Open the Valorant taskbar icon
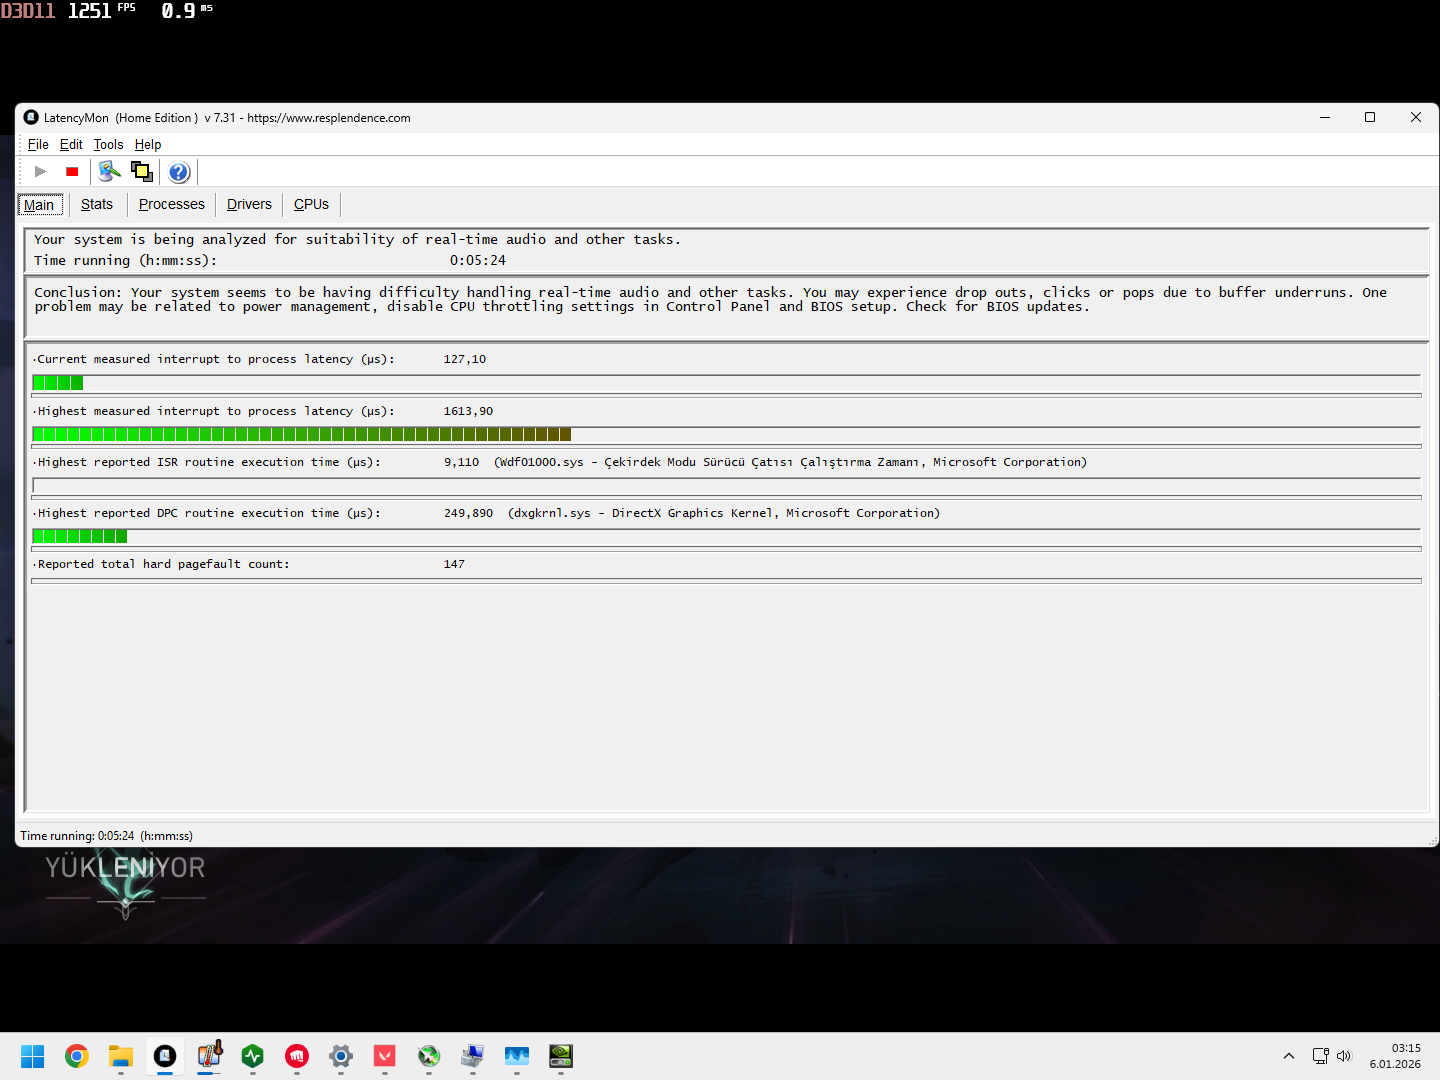 (385, 1056)
